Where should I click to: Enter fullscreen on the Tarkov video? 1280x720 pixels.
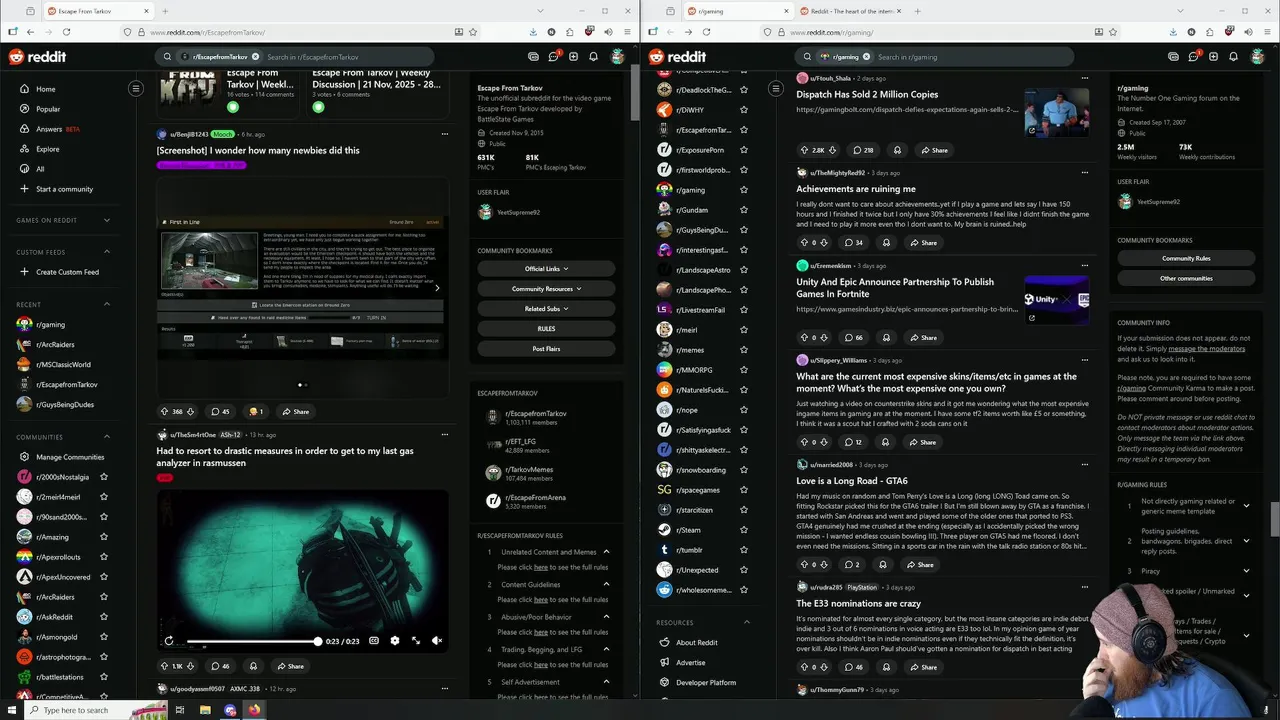pos(416,641)
